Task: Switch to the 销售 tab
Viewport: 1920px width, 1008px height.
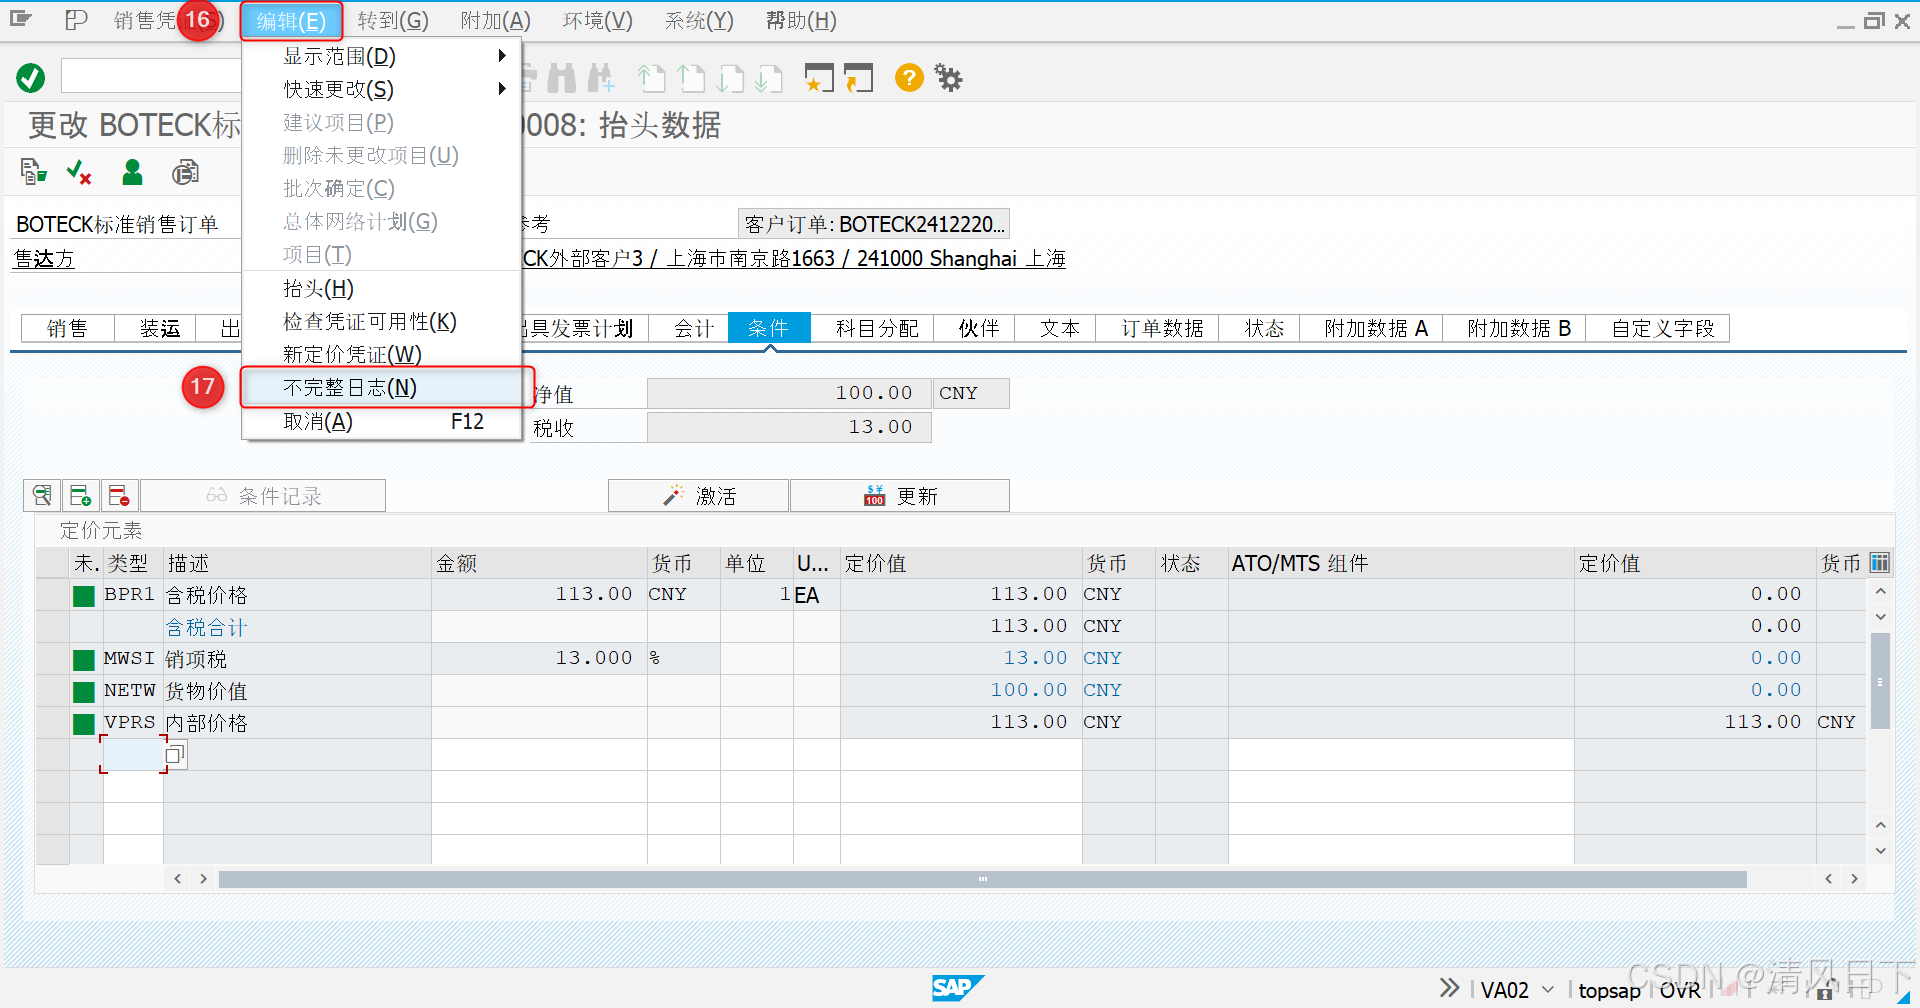Action: [67, 328]
